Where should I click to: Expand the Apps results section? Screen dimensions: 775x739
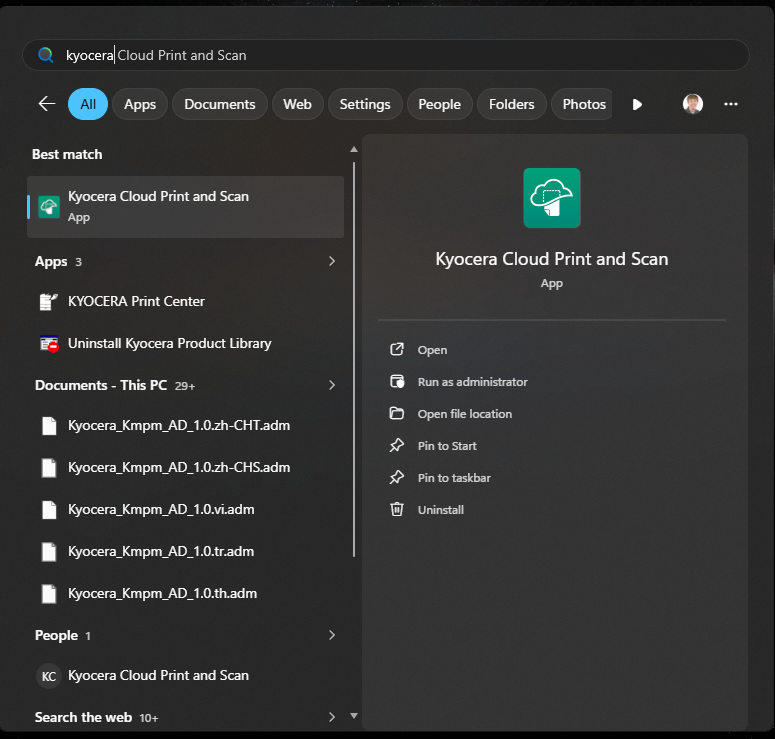pos(331,261)
